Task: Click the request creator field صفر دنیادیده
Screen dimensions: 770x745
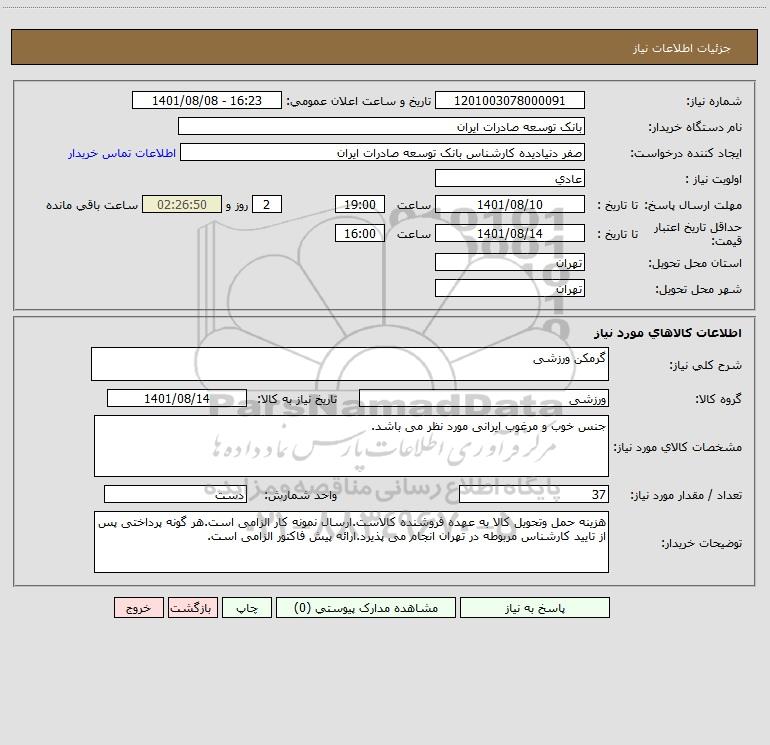Action: coord(383,152)
